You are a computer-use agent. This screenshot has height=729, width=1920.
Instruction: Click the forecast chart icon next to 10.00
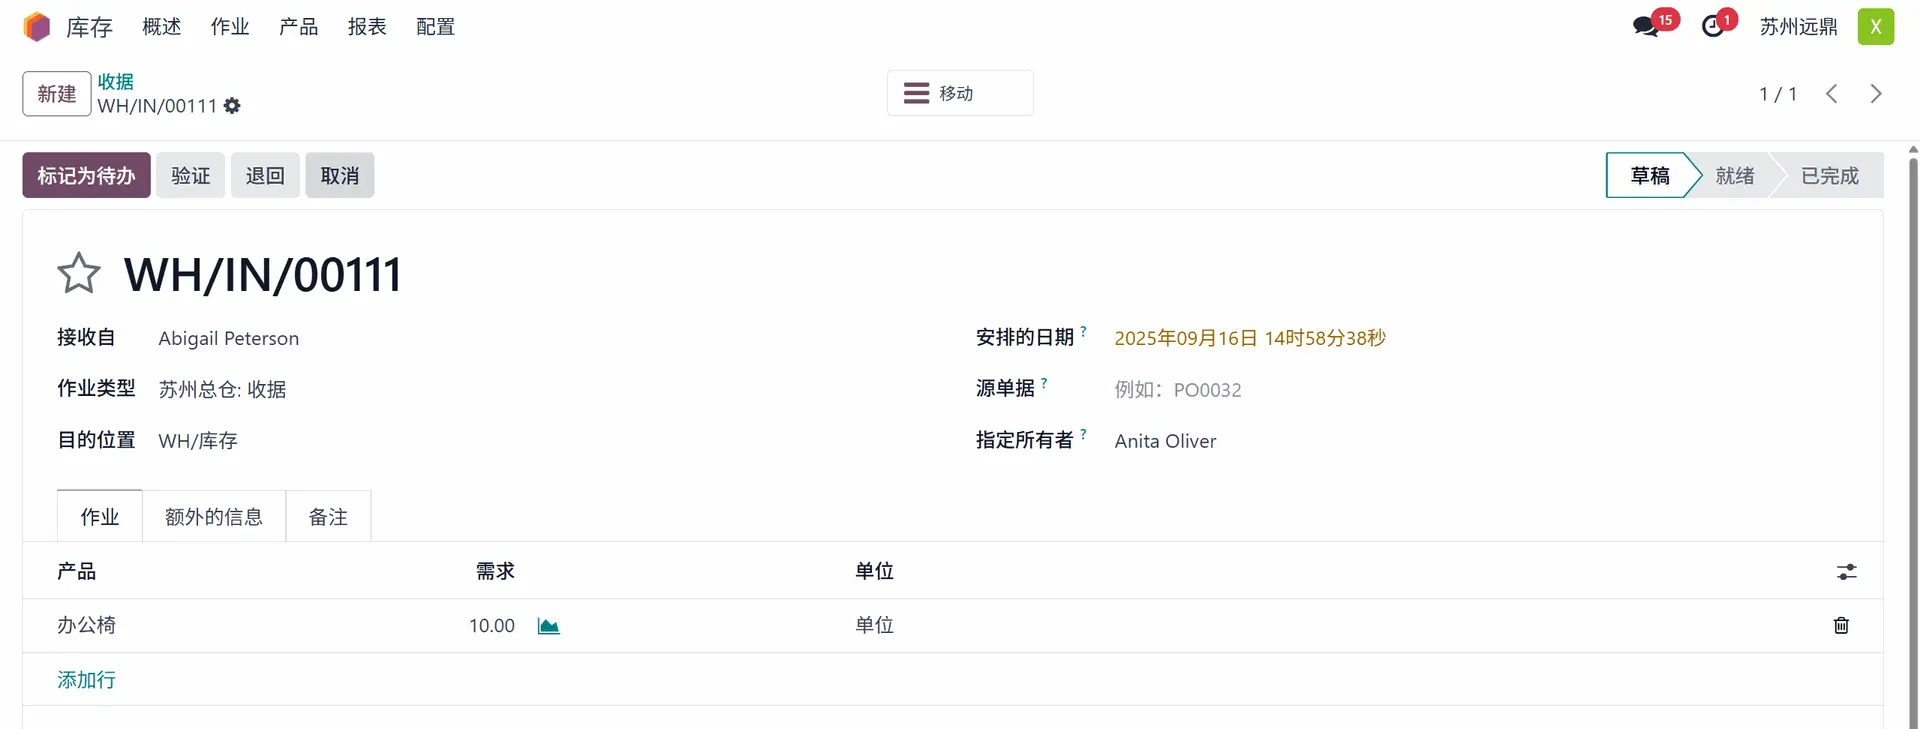(548, 626)
